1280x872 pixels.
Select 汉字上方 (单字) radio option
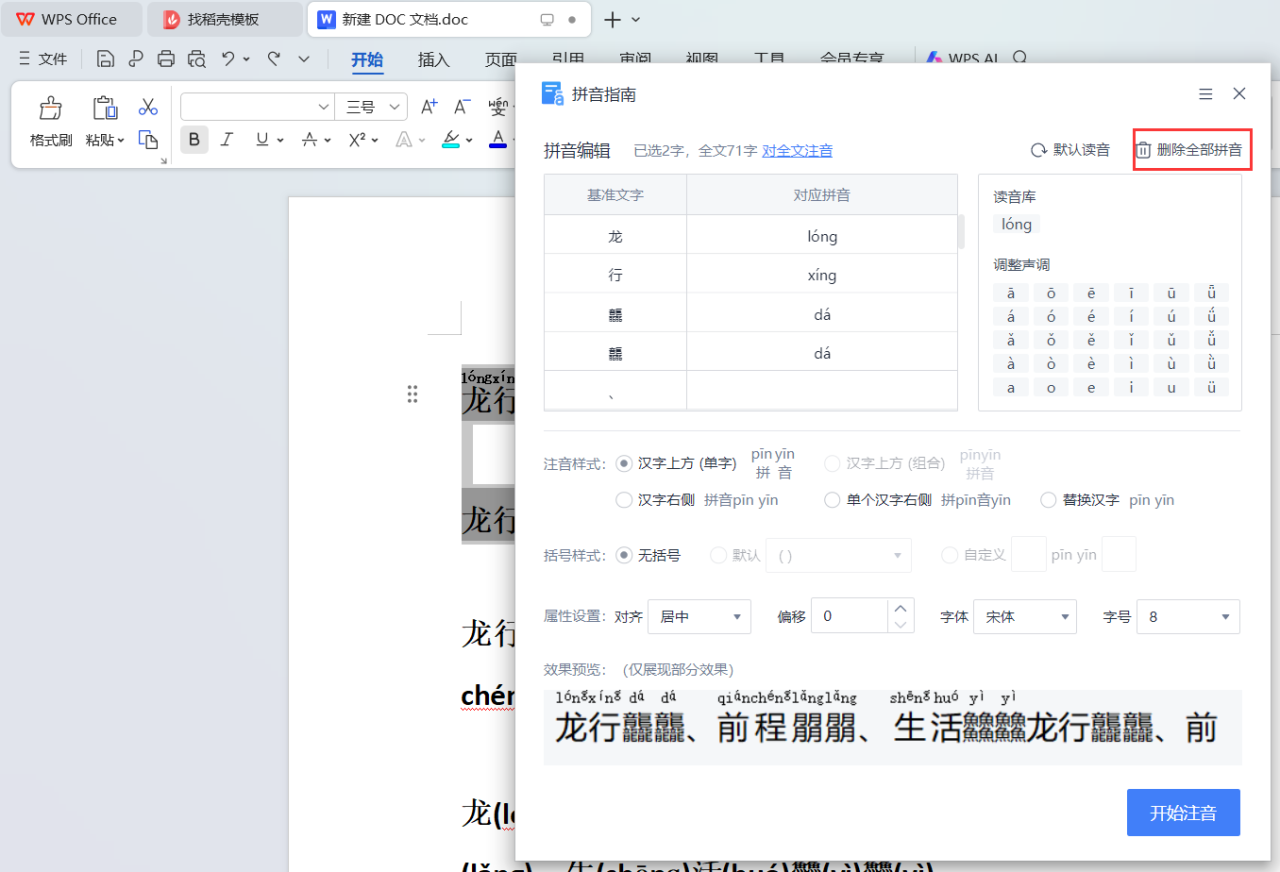tap(624, 464)
